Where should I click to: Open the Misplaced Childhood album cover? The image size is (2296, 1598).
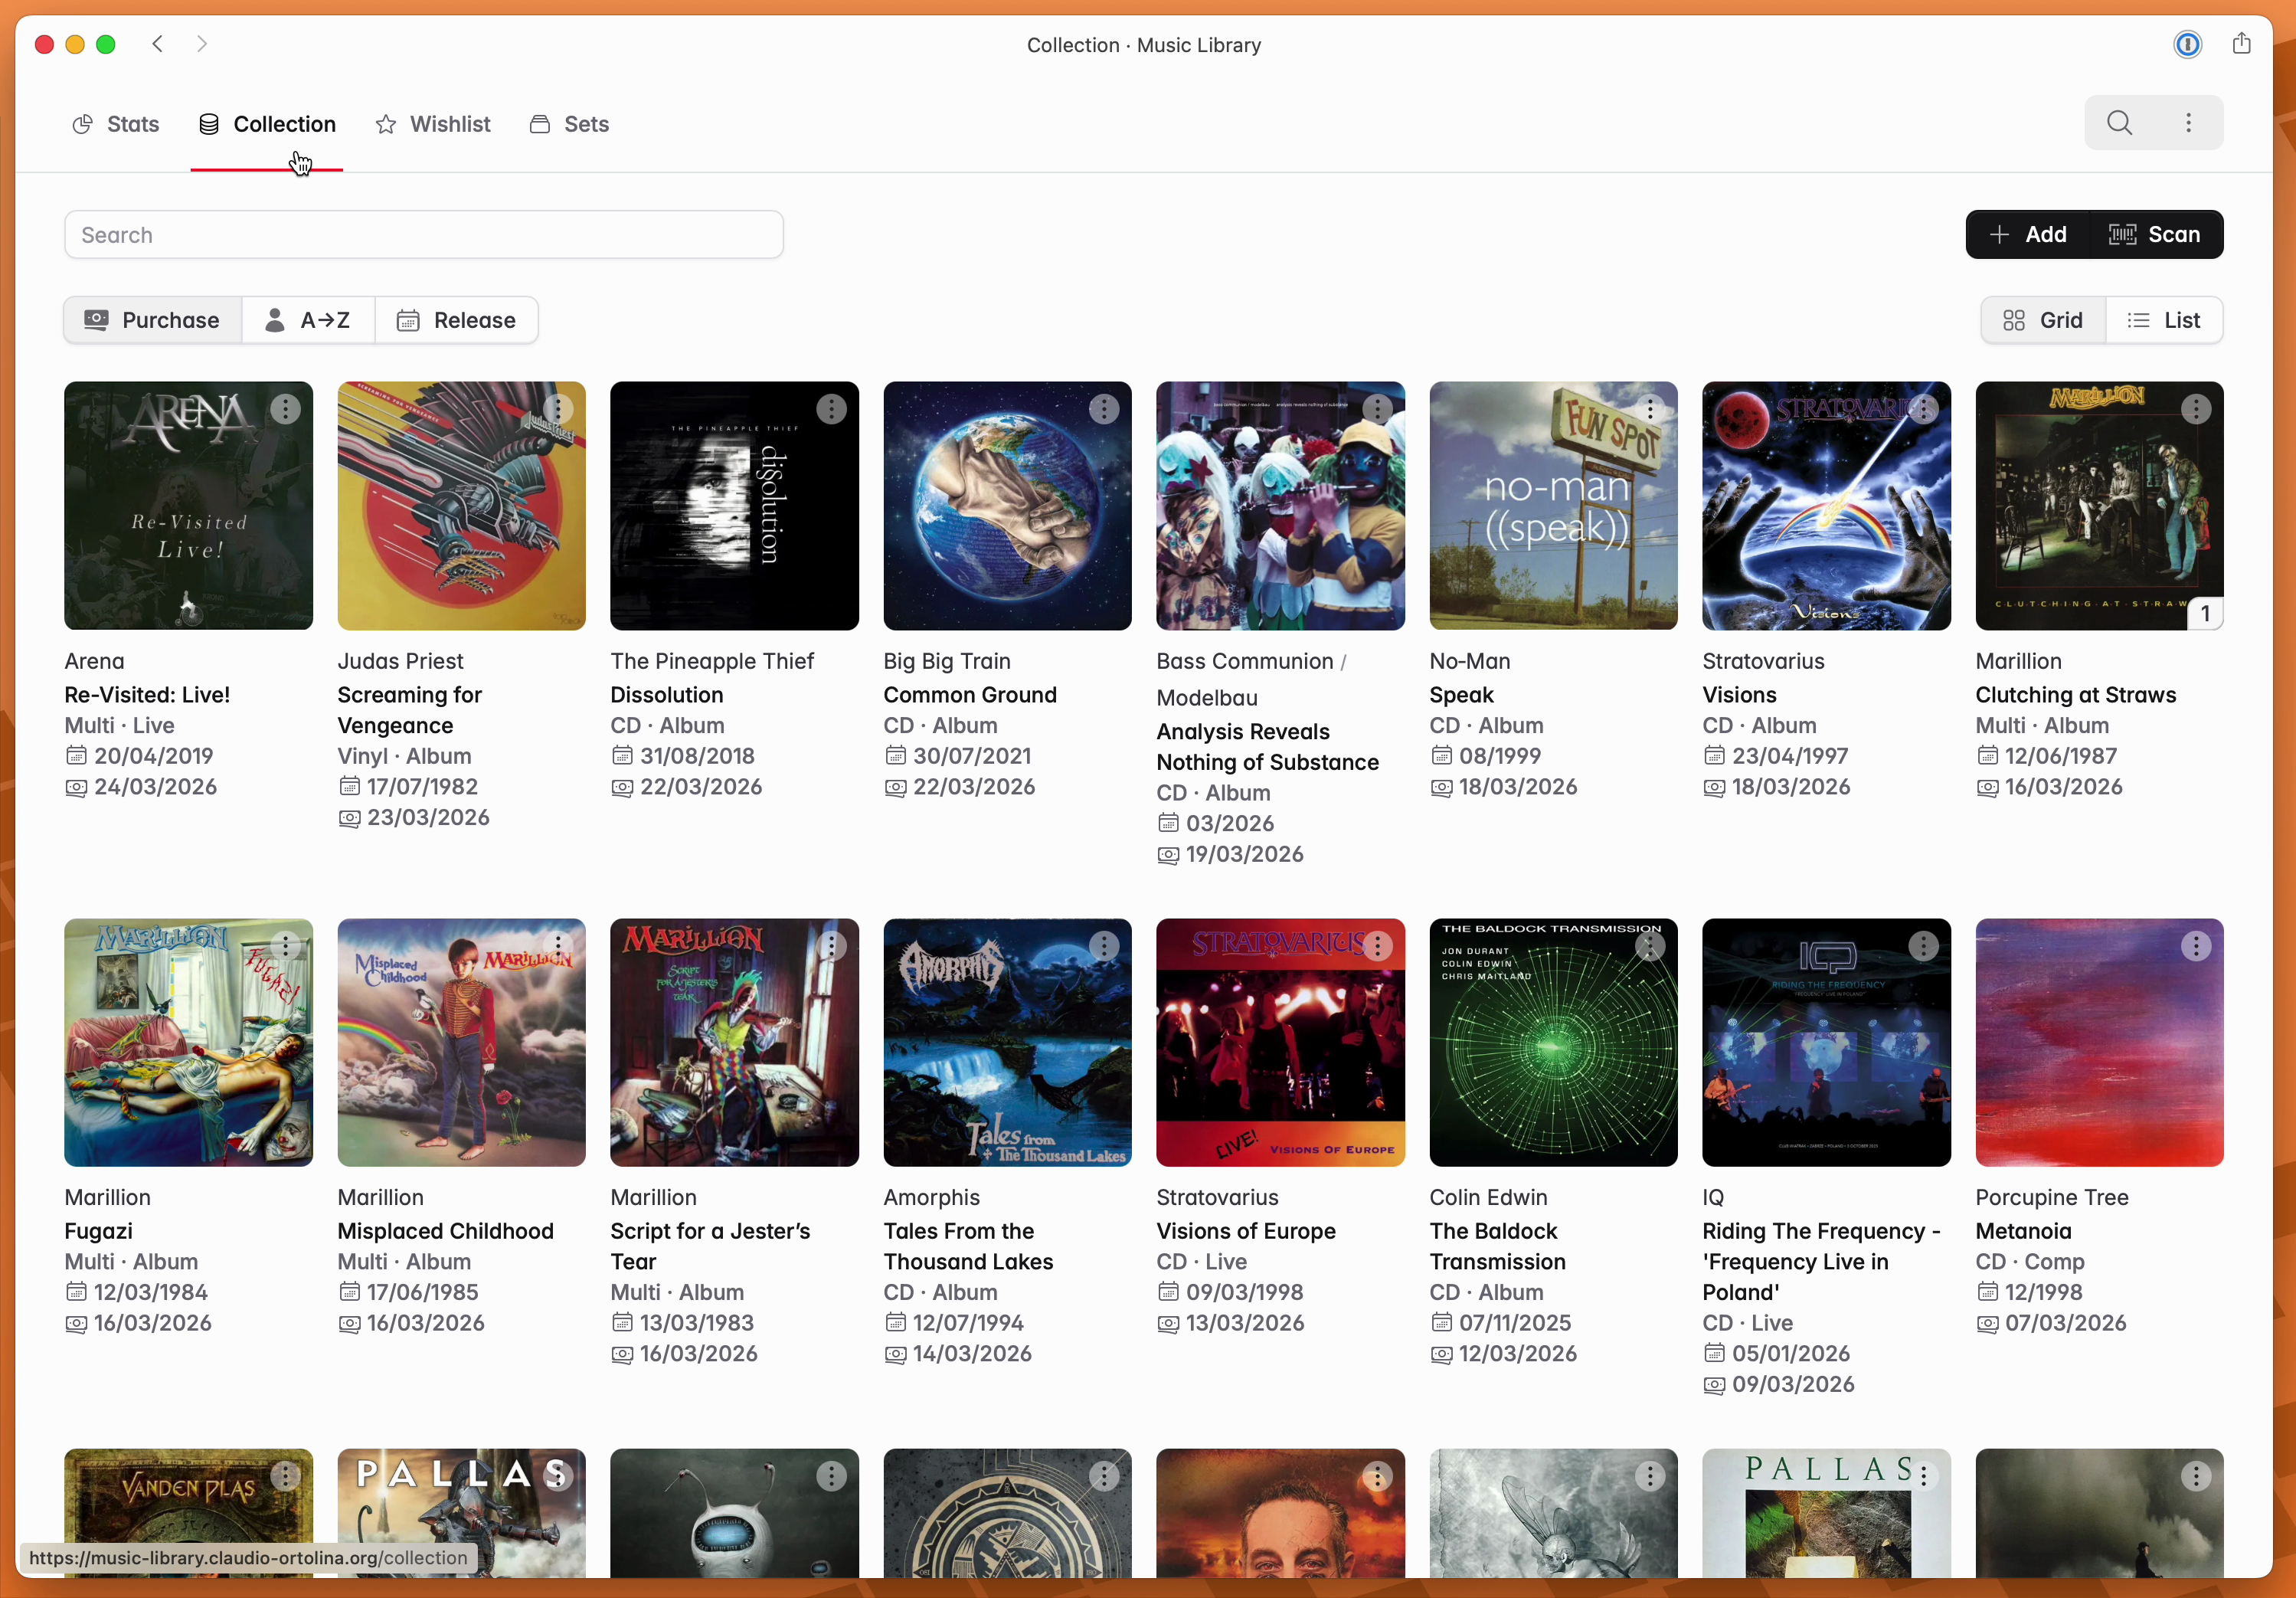tap(461, 1043)
